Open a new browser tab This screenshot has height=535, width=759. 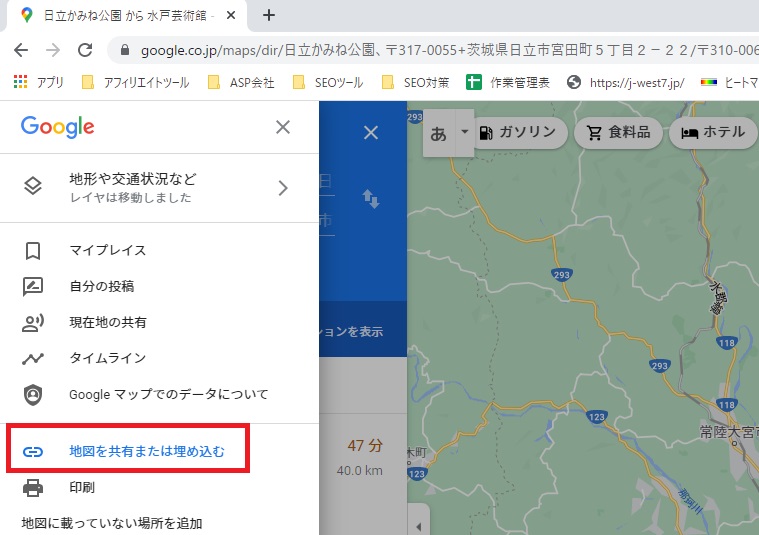269,15
